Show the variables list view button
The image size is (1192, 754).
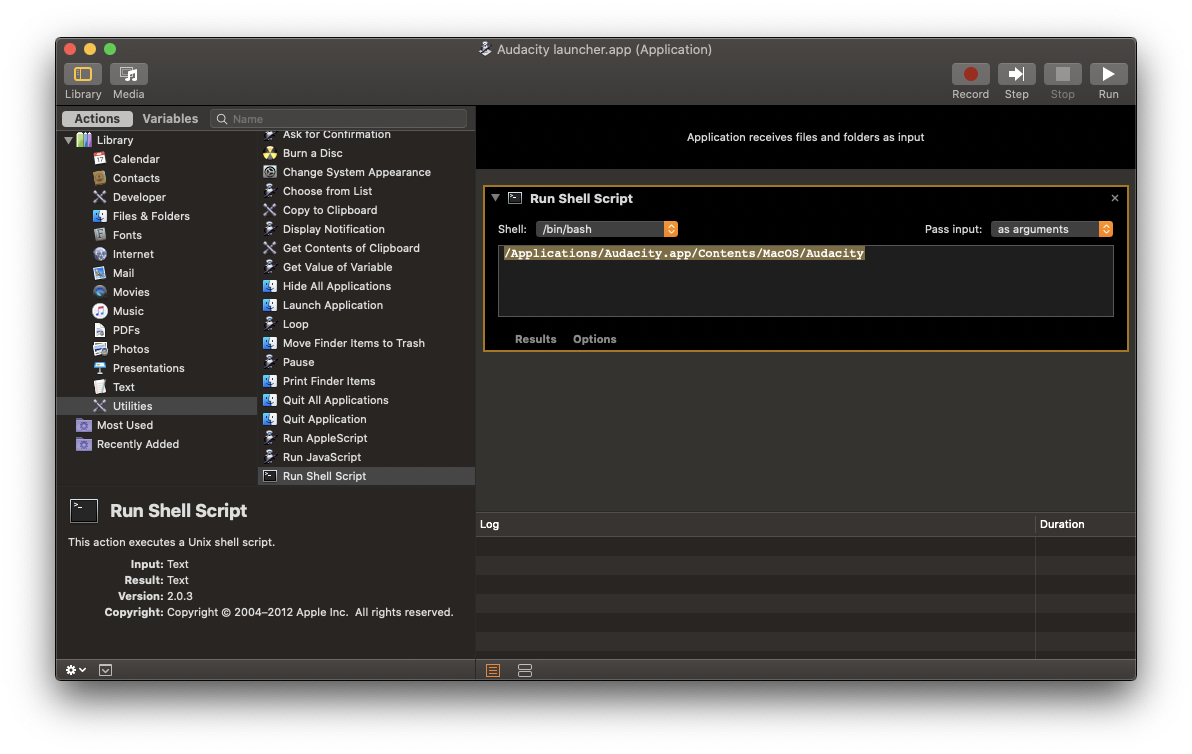point(525,670)
